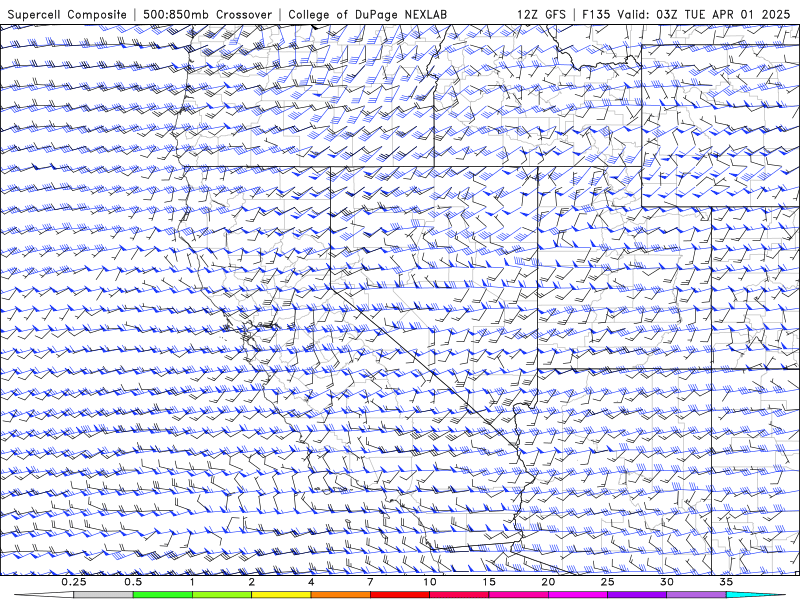Click the purple 25–30 color bar segment
Screen dimensions: 800x600
pyautogui.click(x=637, y=595)
